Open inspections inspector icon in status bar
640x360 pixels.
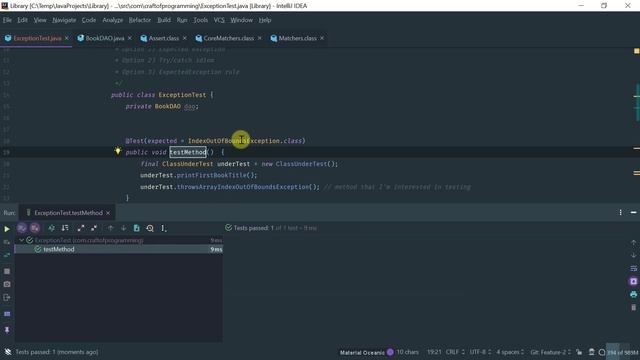591,352
